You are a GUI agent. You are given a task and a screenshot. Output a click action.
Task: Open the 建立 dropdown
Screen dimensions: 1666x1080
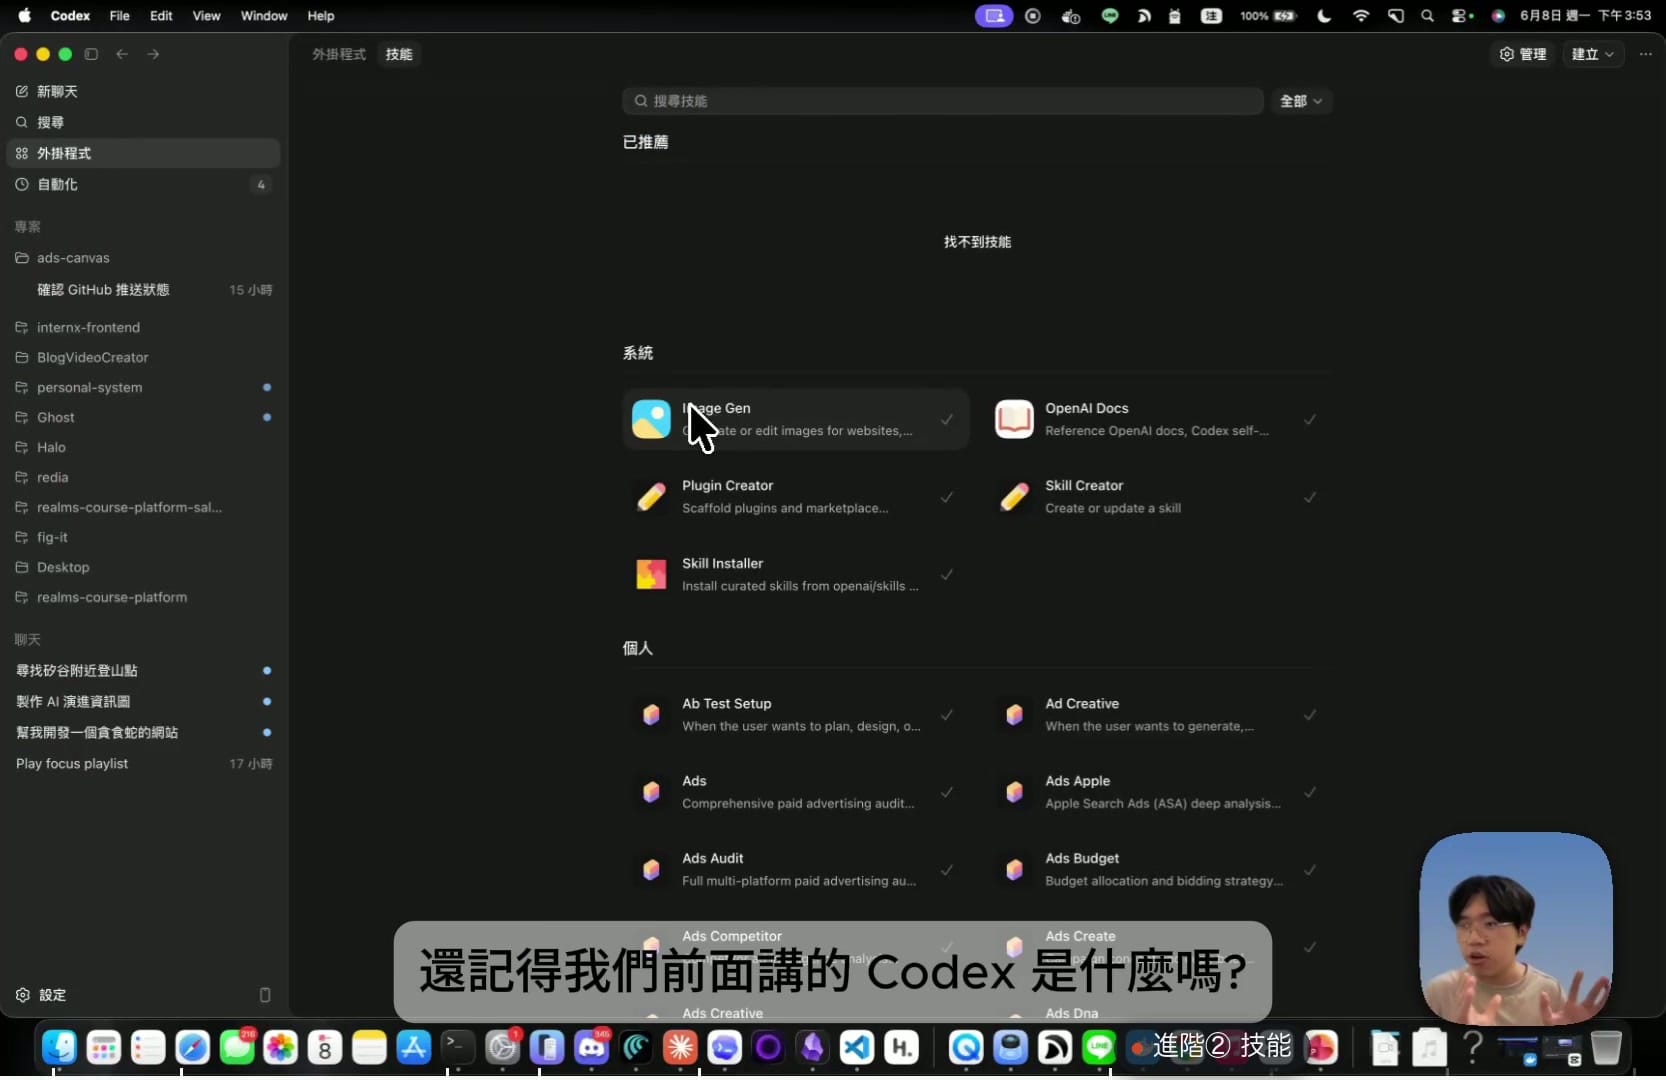(x=1592, y=54)
